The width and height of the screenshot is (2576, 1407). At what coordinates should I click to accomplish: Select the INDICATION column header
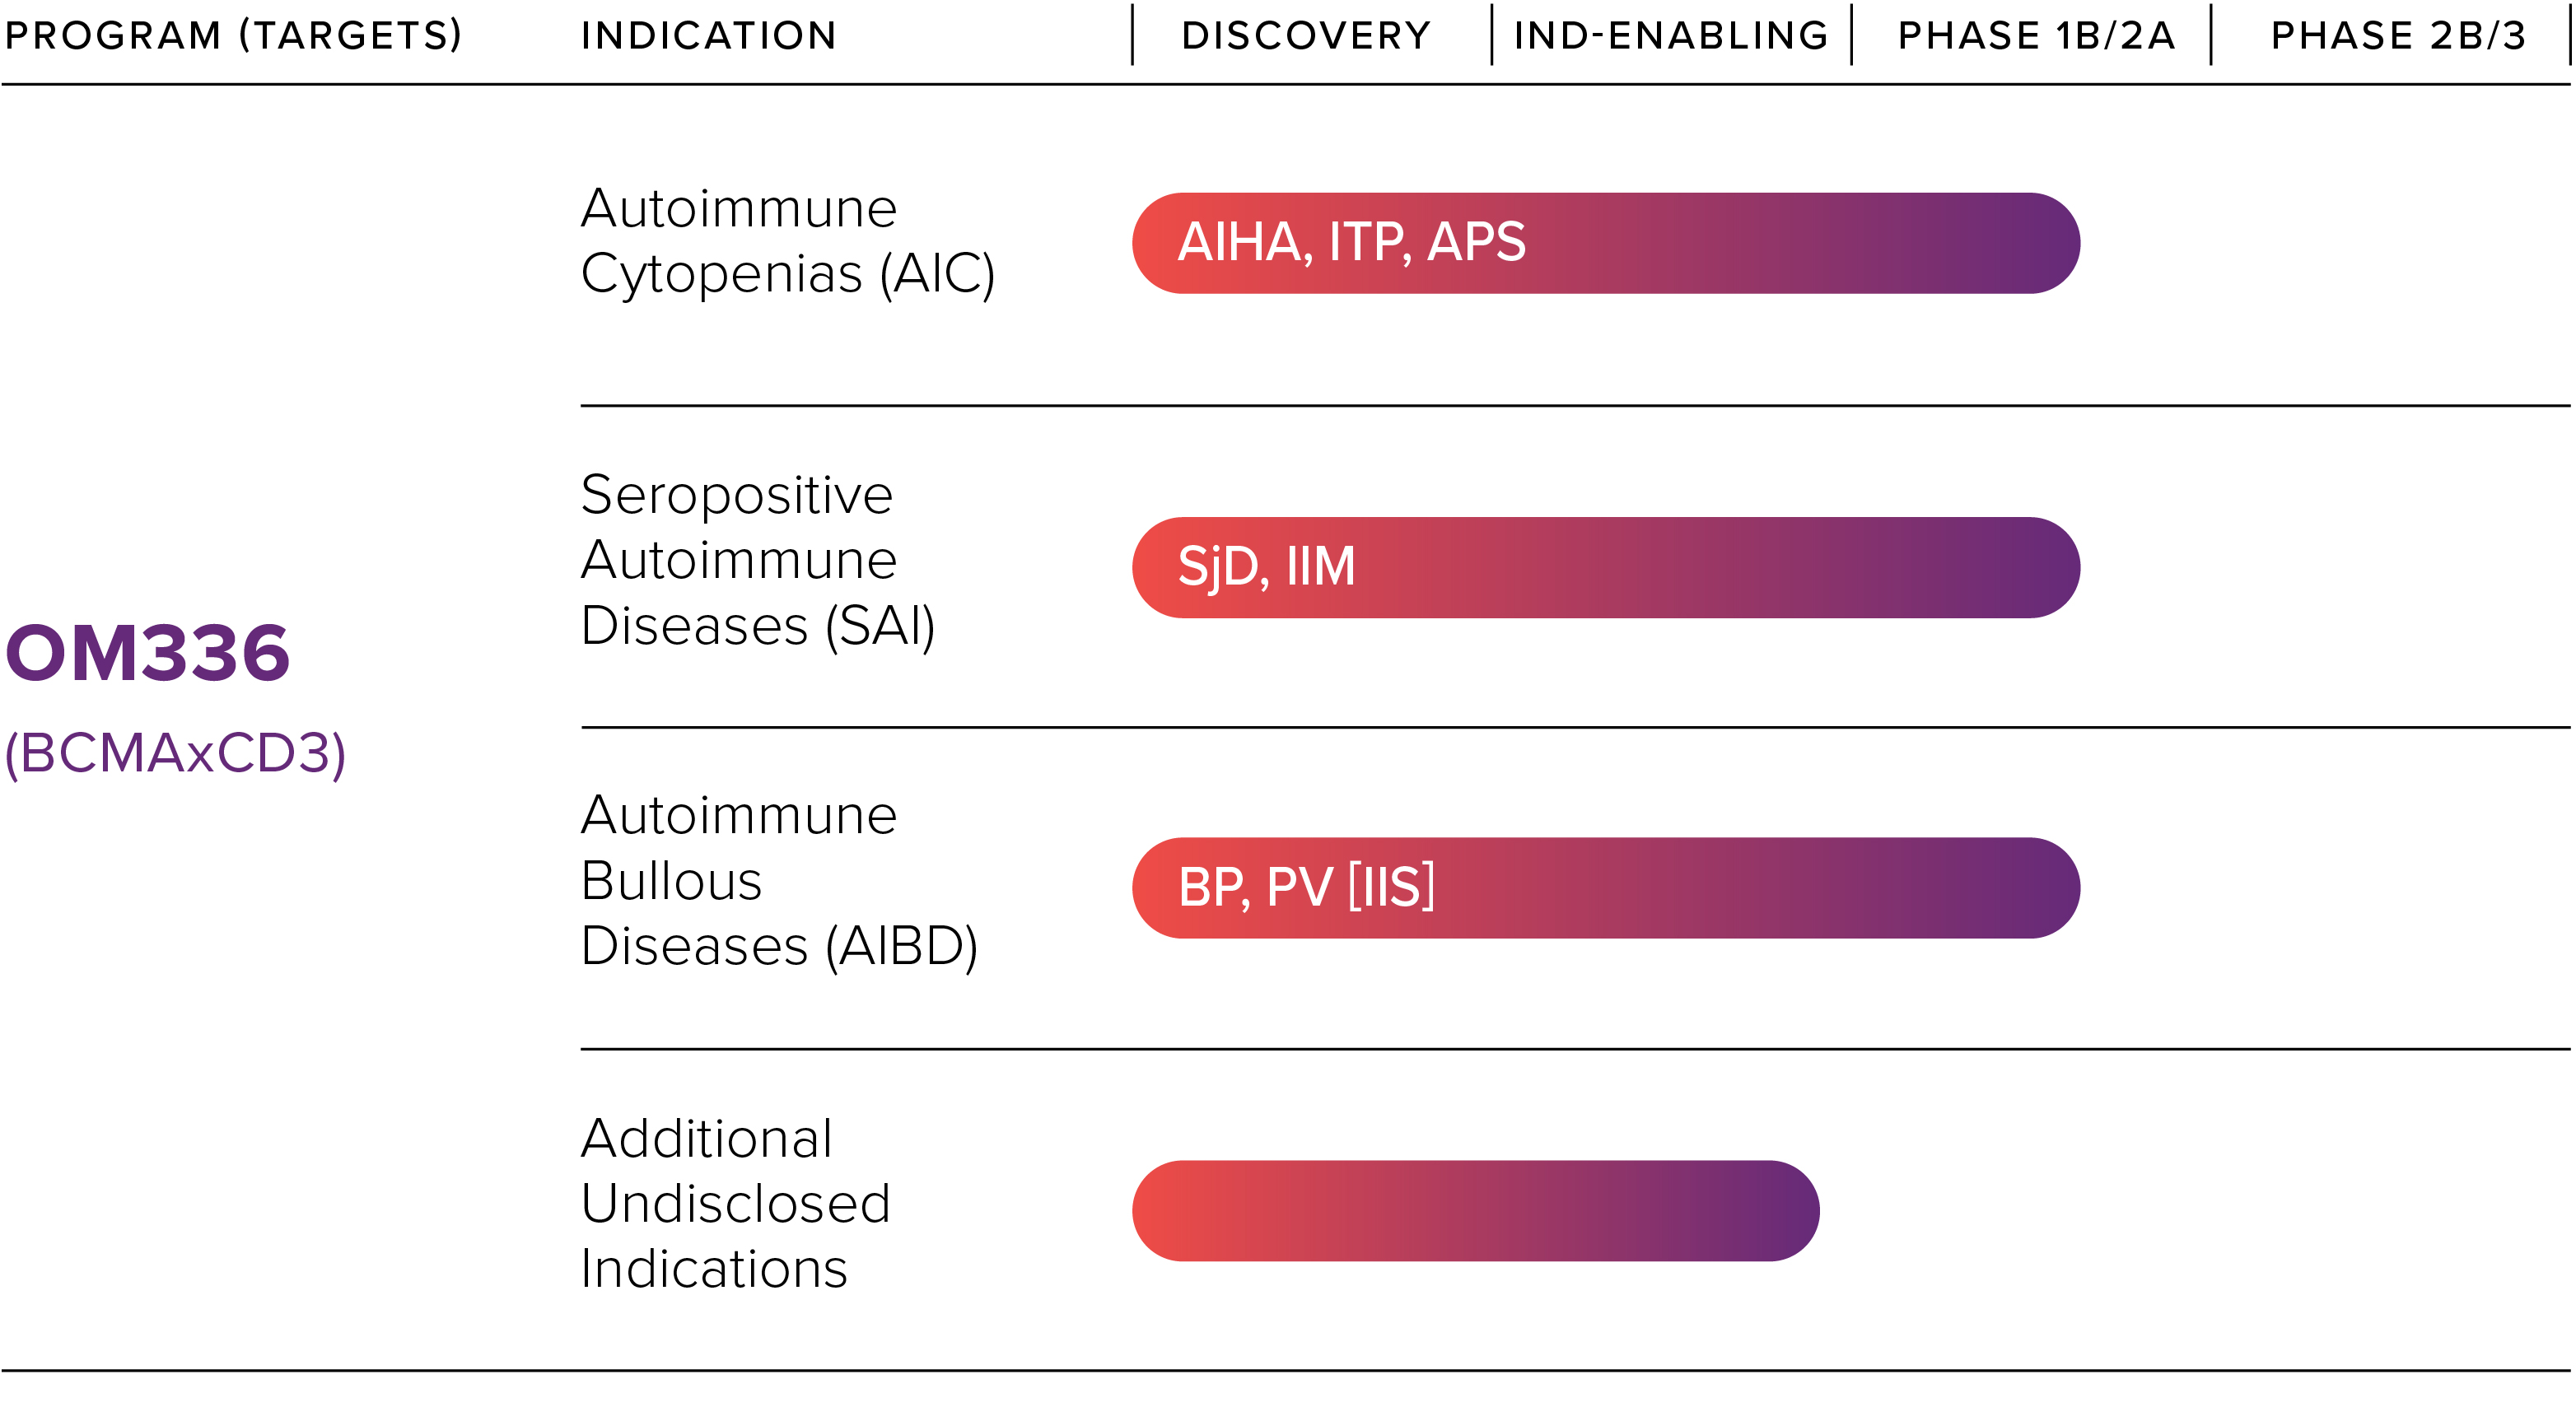coord(708,36)
